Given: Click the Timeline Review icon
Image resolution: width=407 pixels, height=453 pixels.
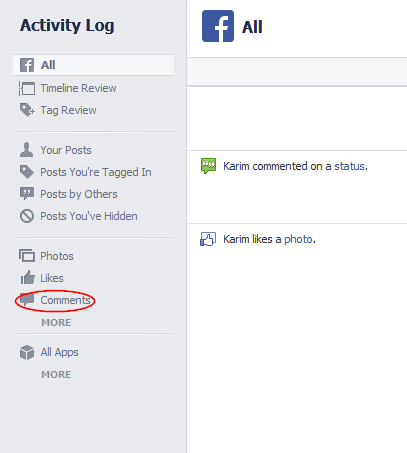Looking at the screenshot, I should [x=27, y=88].
